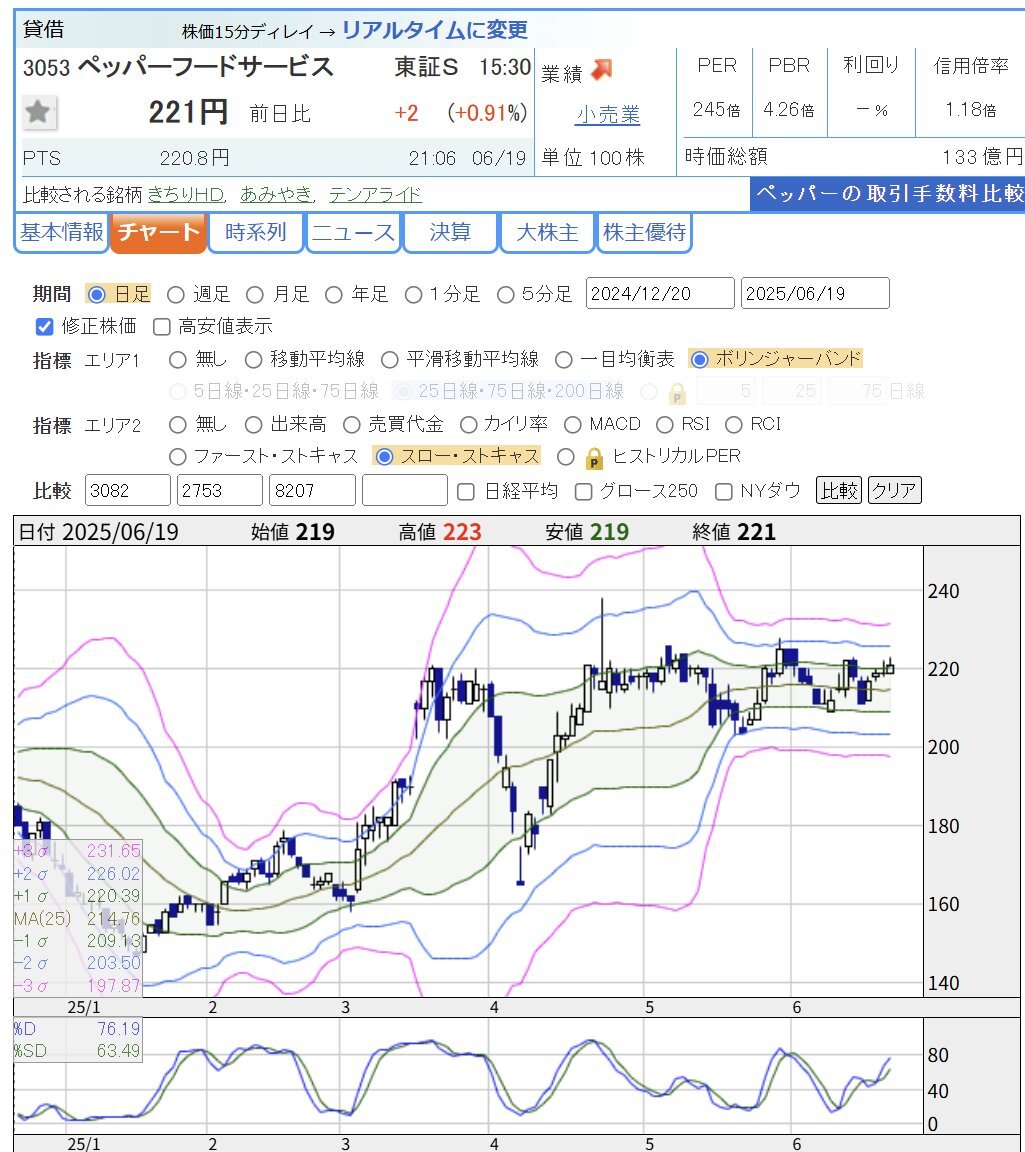This screenshot has width=1025, height=1152.
Task: Open the 決算 tab
Action: coord(450,232)
